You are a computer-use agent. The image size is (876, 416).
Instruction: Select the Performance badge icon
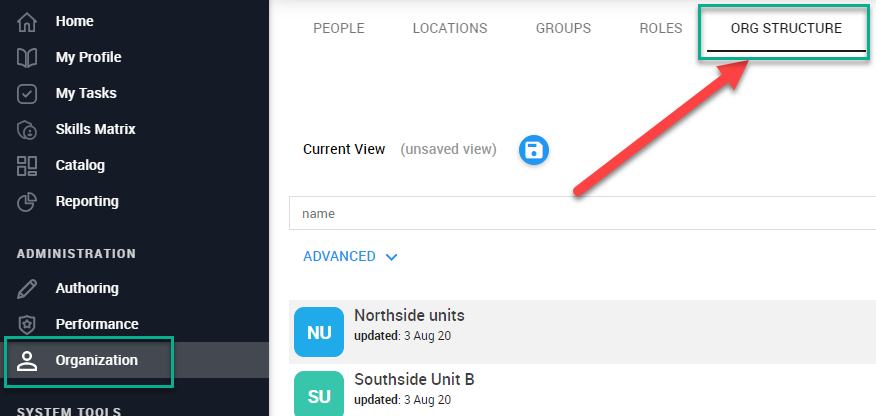pyautogui.click(x=27, y=324)
